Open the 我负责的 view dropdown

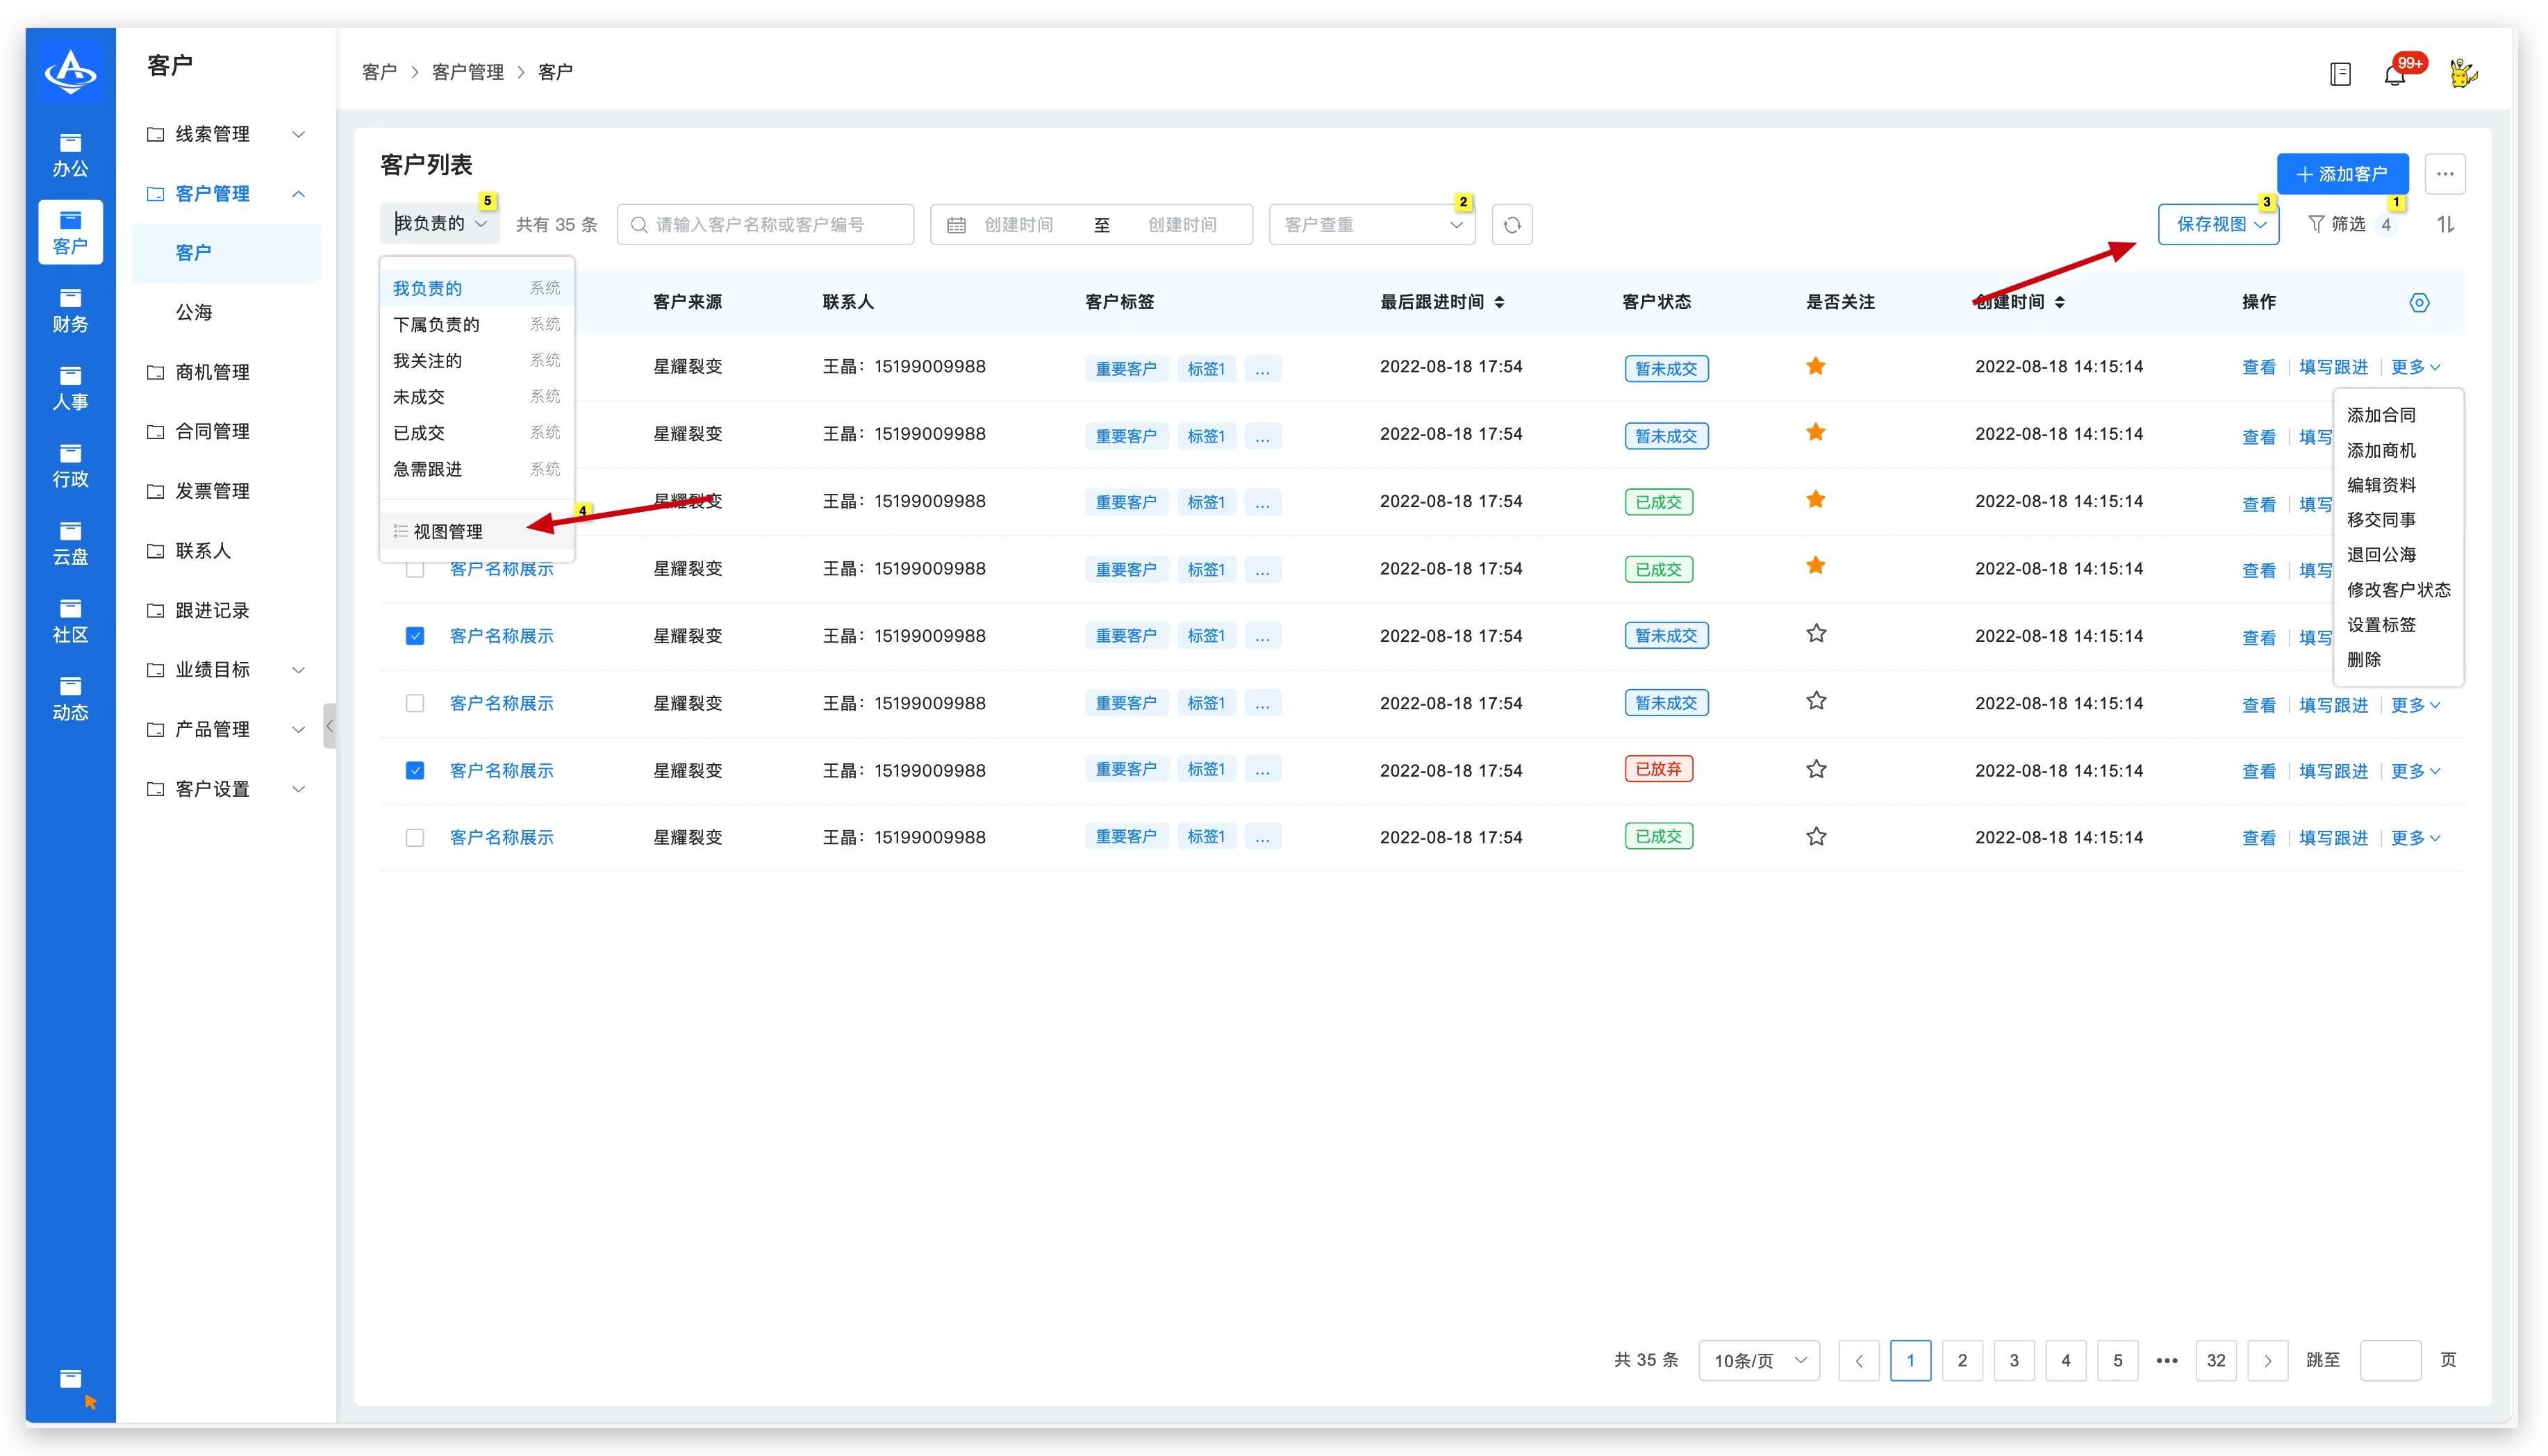pyautogui.click(x=440, y=224)
